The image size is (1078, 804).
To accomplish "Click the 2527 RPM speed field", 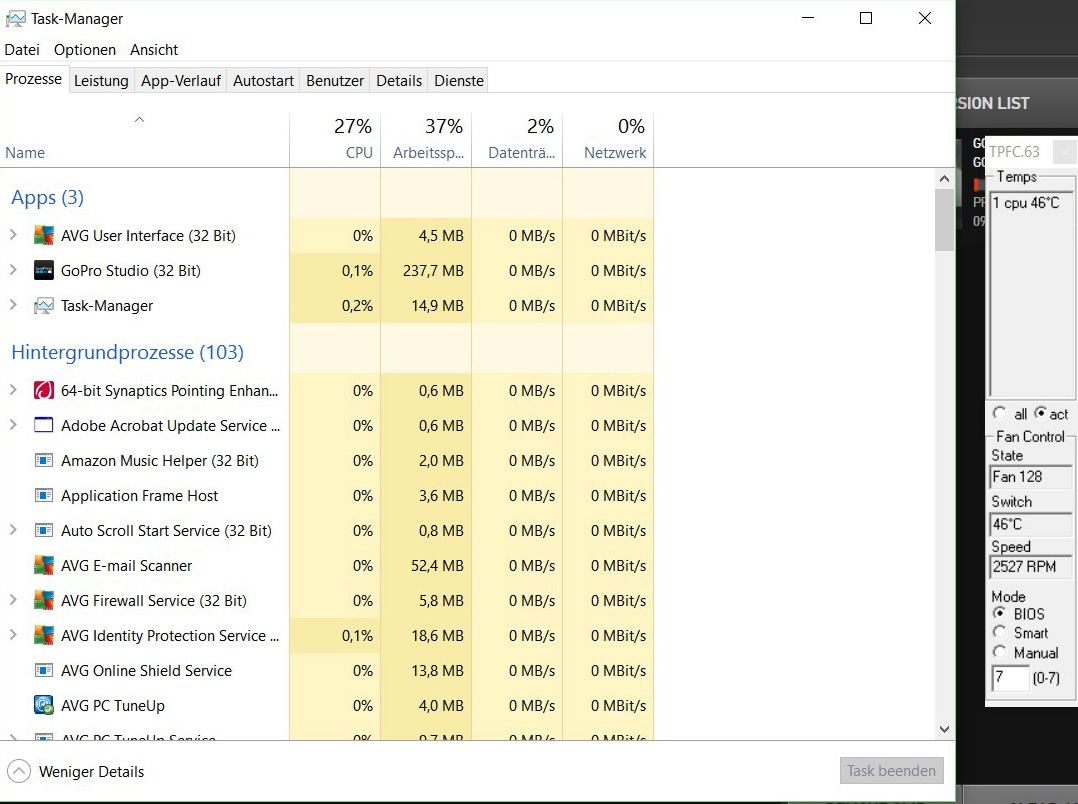I will (1031, 567).
